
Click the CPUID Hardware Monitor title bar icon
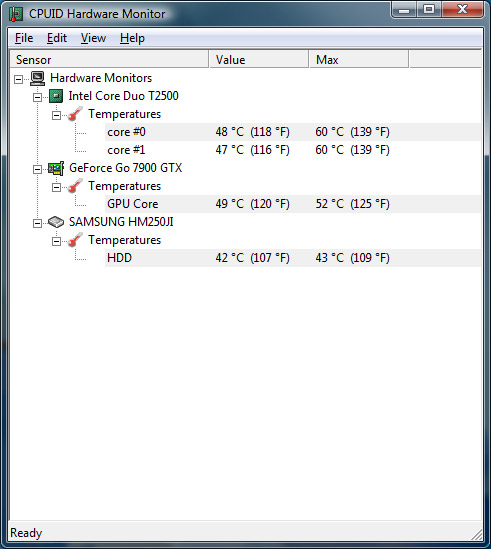pyautogui.click(x=16, y=14)
